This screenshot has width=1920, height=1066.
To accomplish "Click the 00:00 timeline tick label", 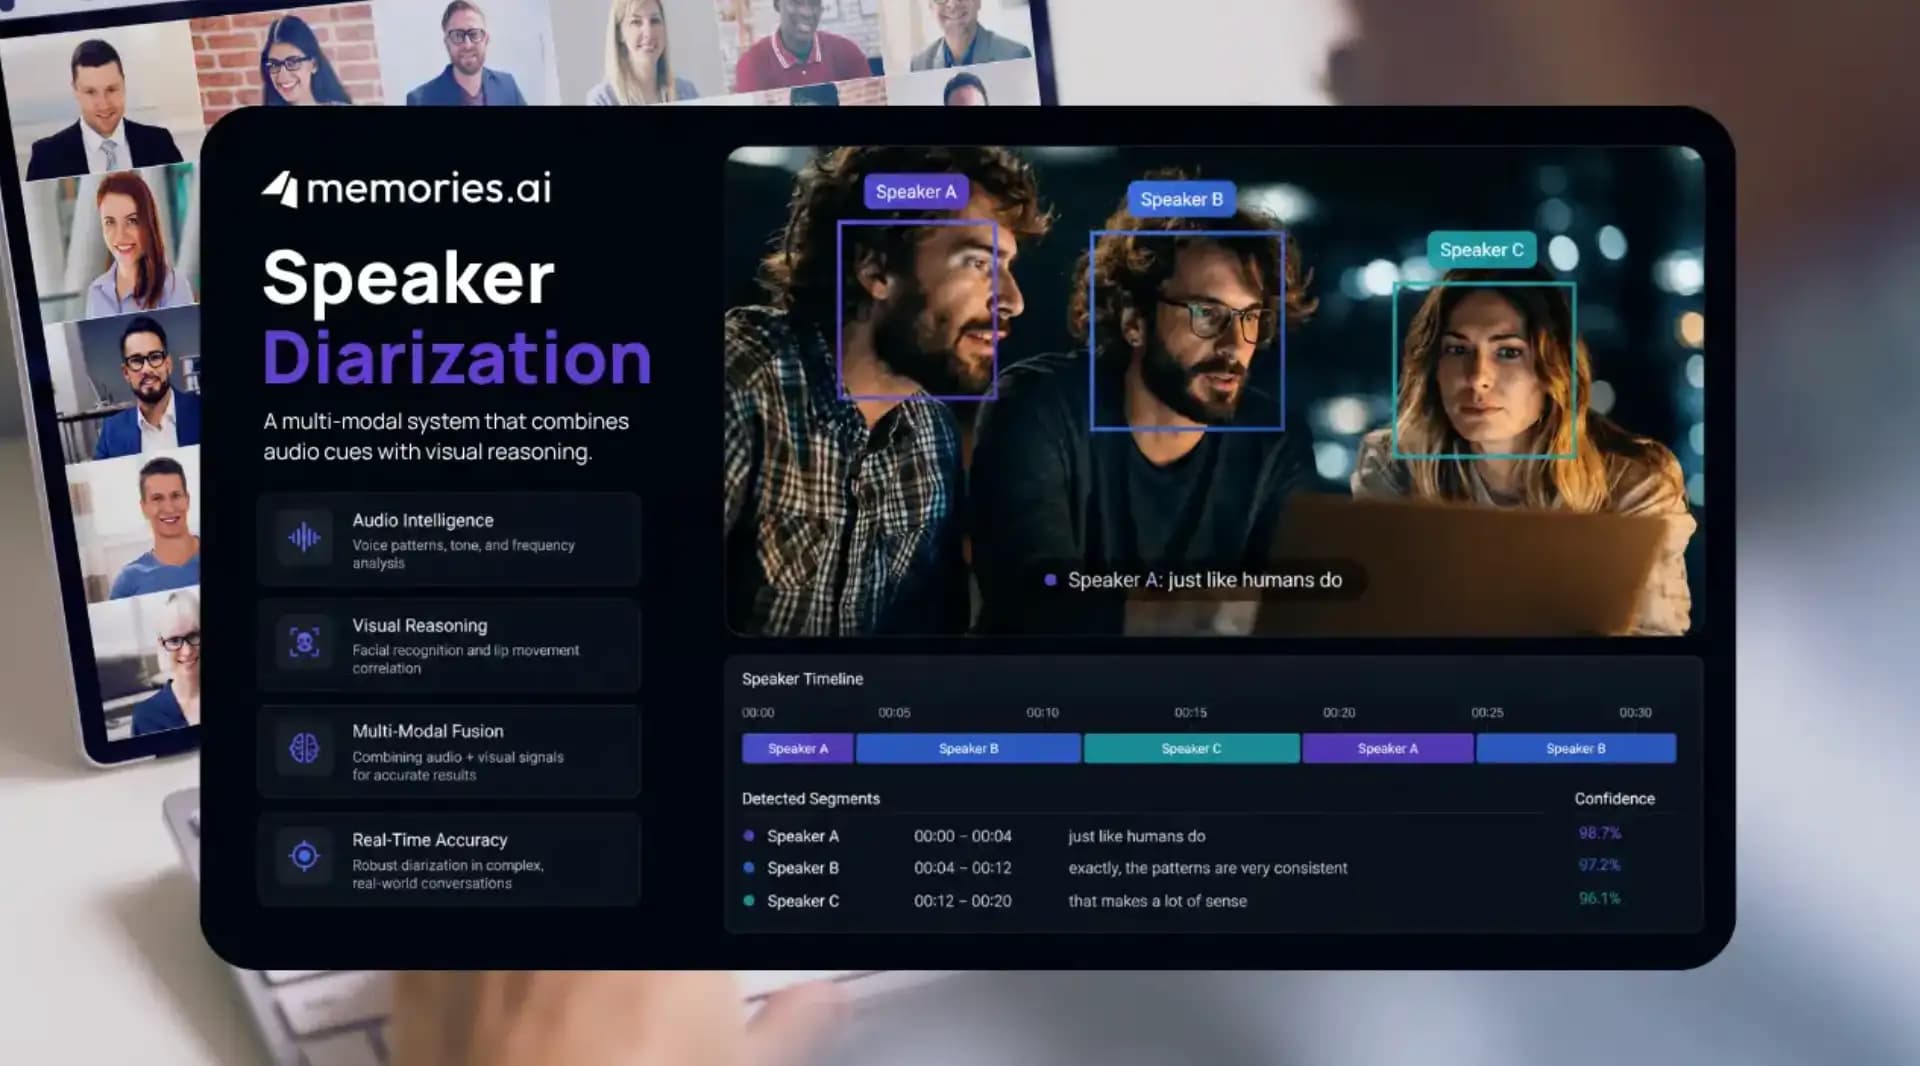I will pos(758,713).
